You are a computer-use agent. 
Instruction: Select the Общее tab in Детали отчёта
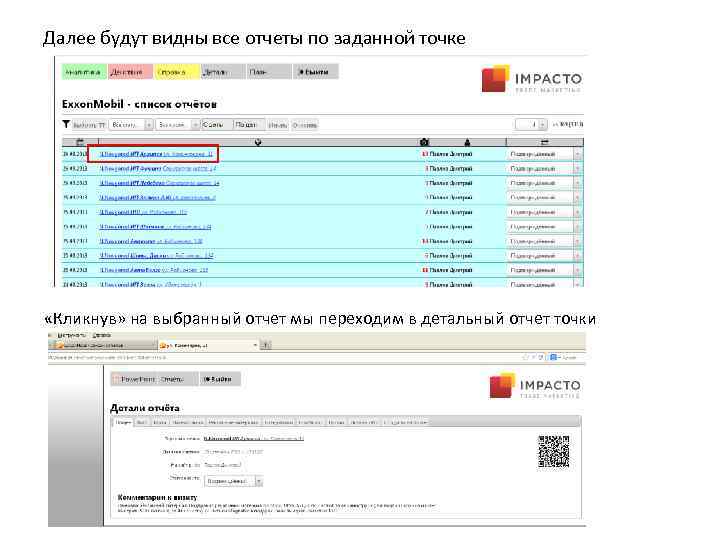tap(123, 422)
